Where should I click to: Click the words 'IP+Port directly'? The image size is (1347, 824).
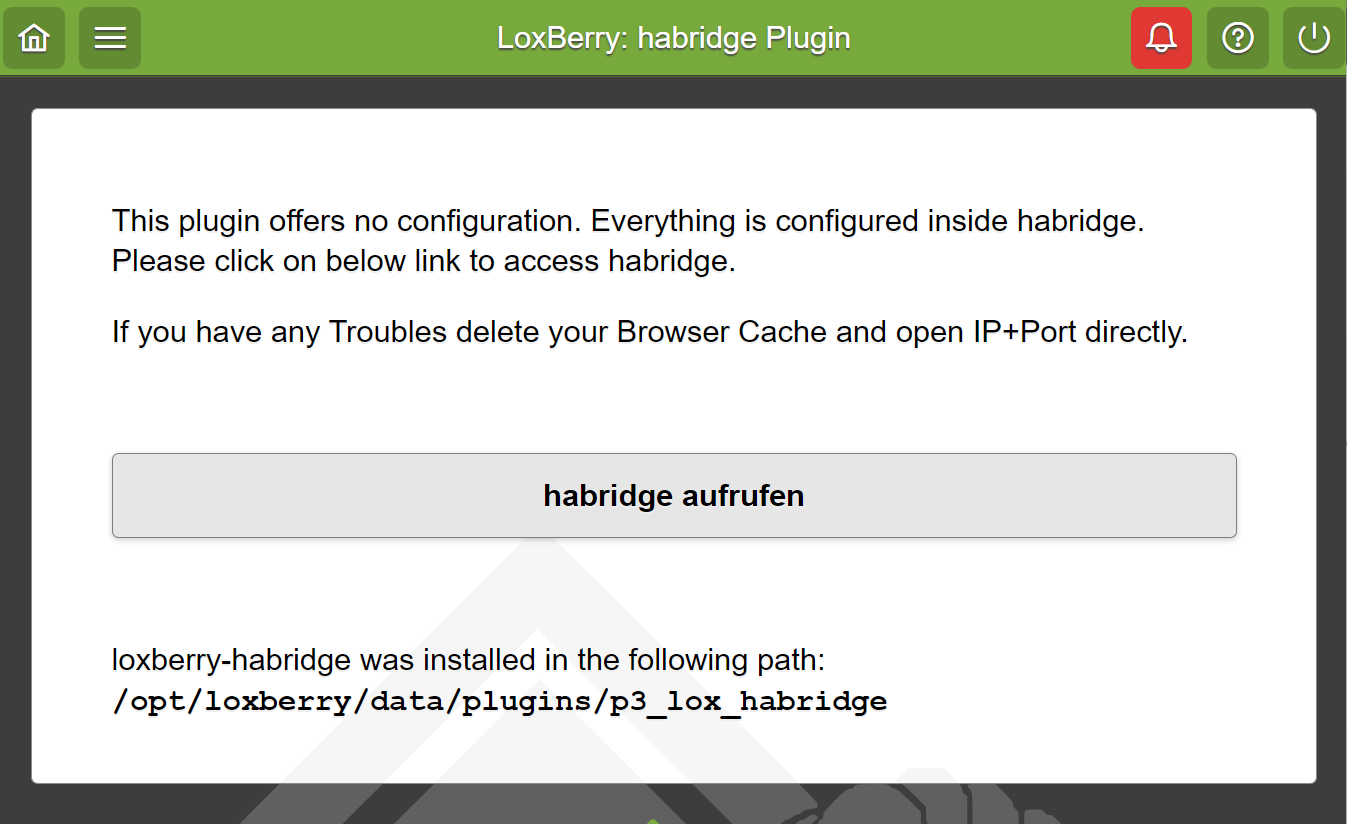(1080, 331)
